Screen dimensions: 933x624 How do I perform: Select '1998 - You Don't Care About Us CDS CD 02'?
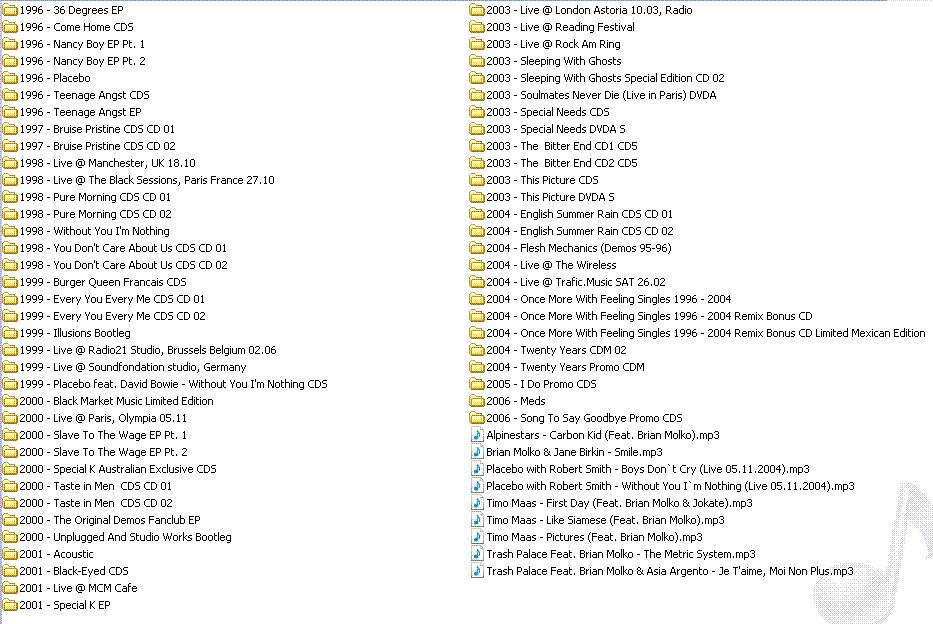(x=123, y=265)
